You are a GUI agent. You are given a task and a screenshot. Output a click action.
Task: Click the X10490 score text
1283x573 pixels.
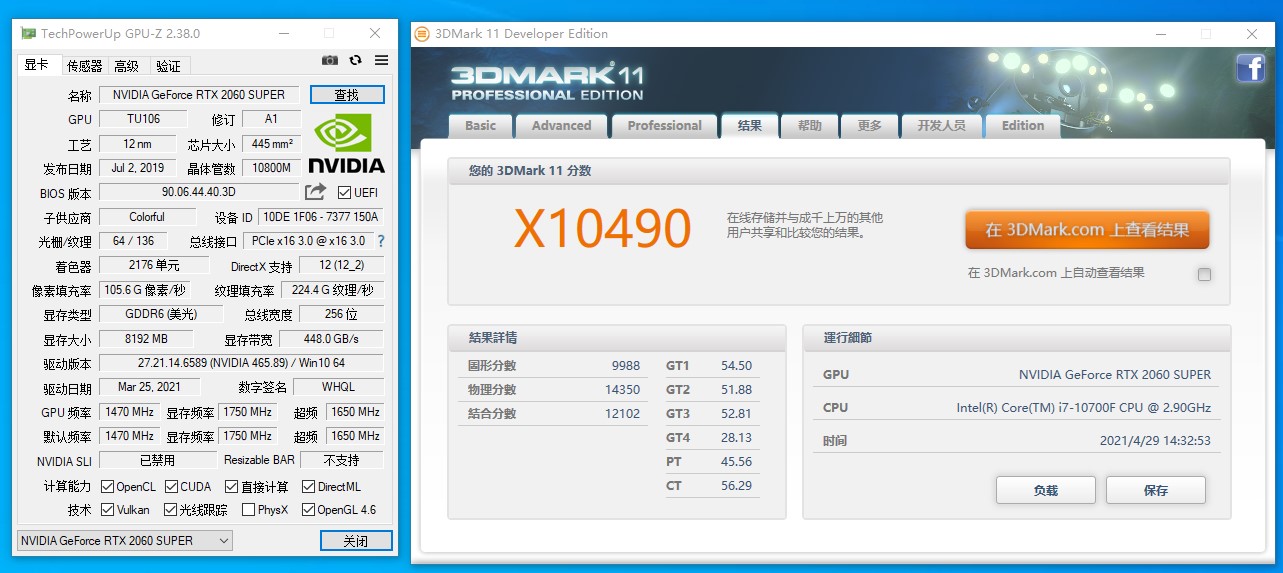point(602,229)
